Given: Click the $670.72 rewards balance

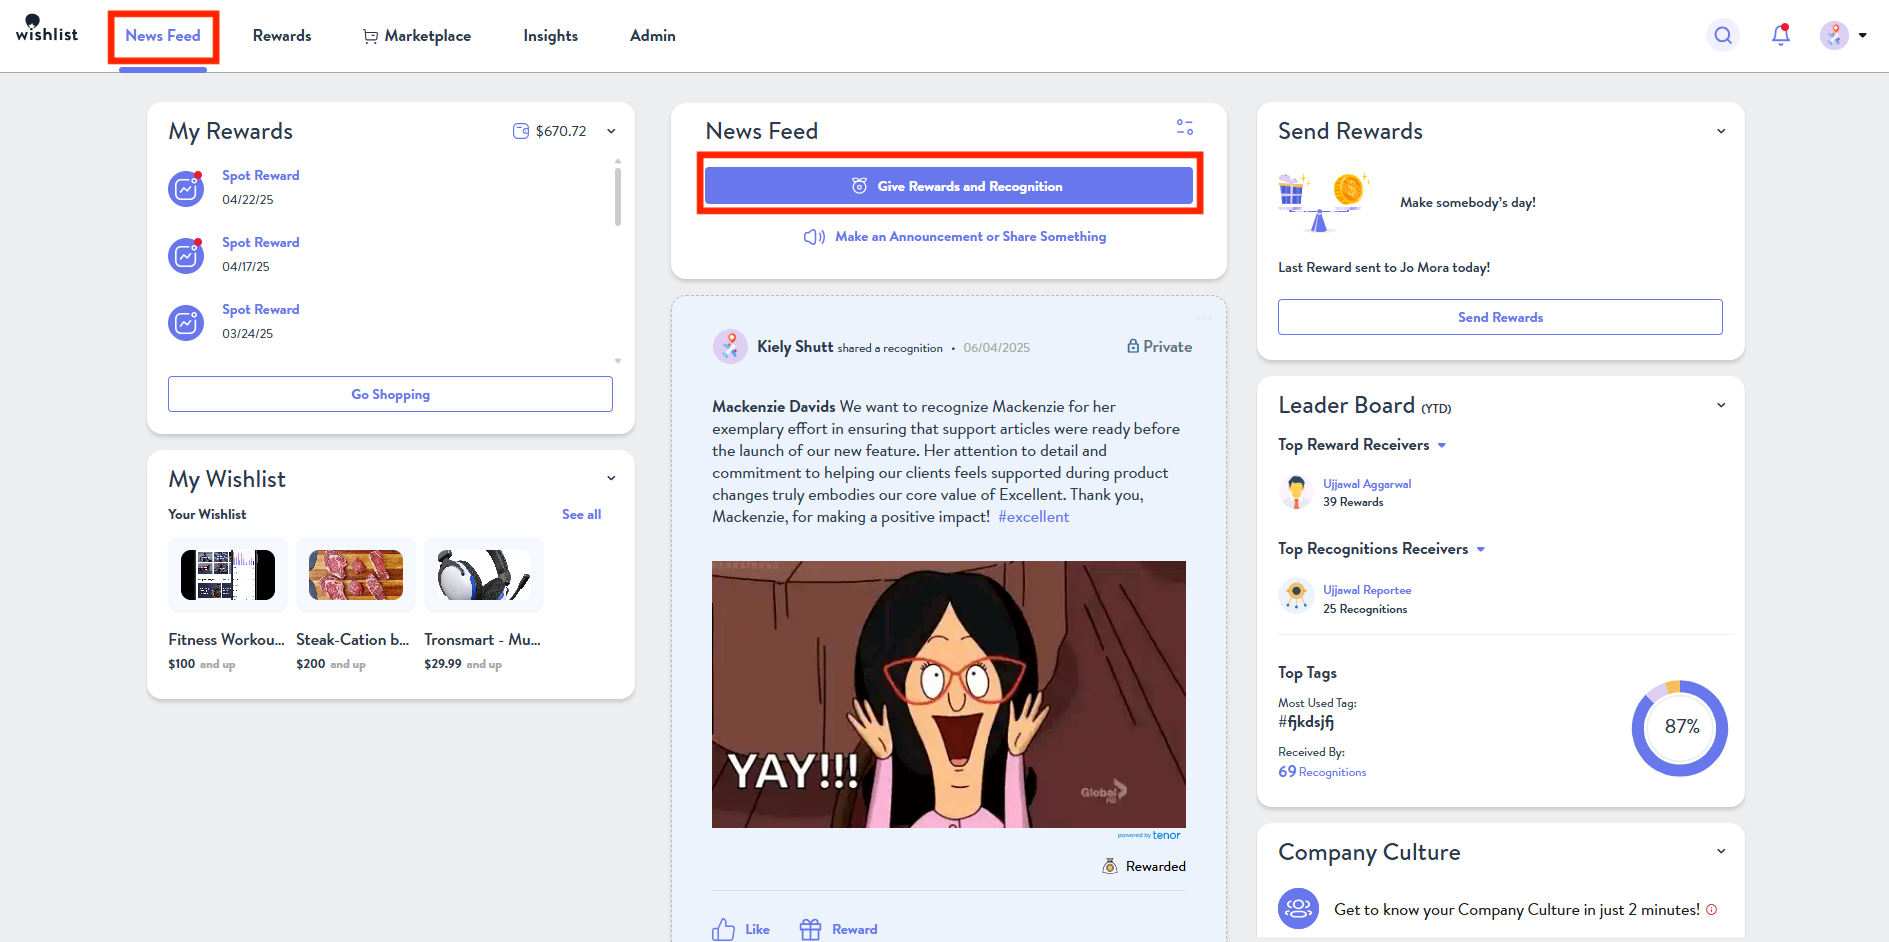Looking at the screenshot, I should pos(561,131).
